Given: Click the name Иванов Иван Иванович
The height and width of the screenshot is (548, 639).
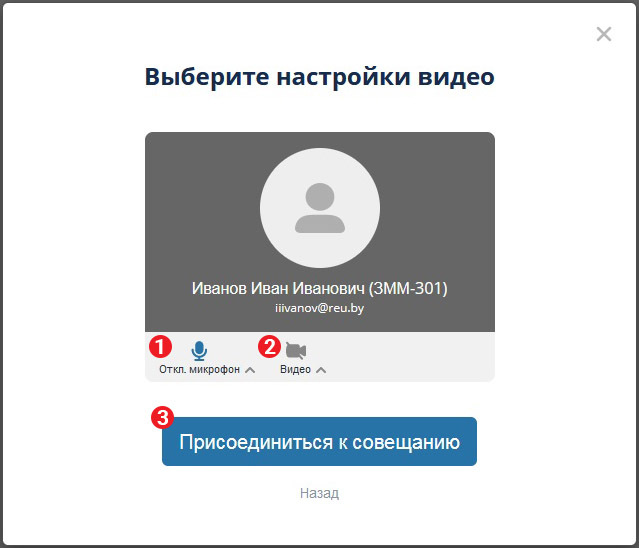Looking at the screenshot, I should [278, 288].
